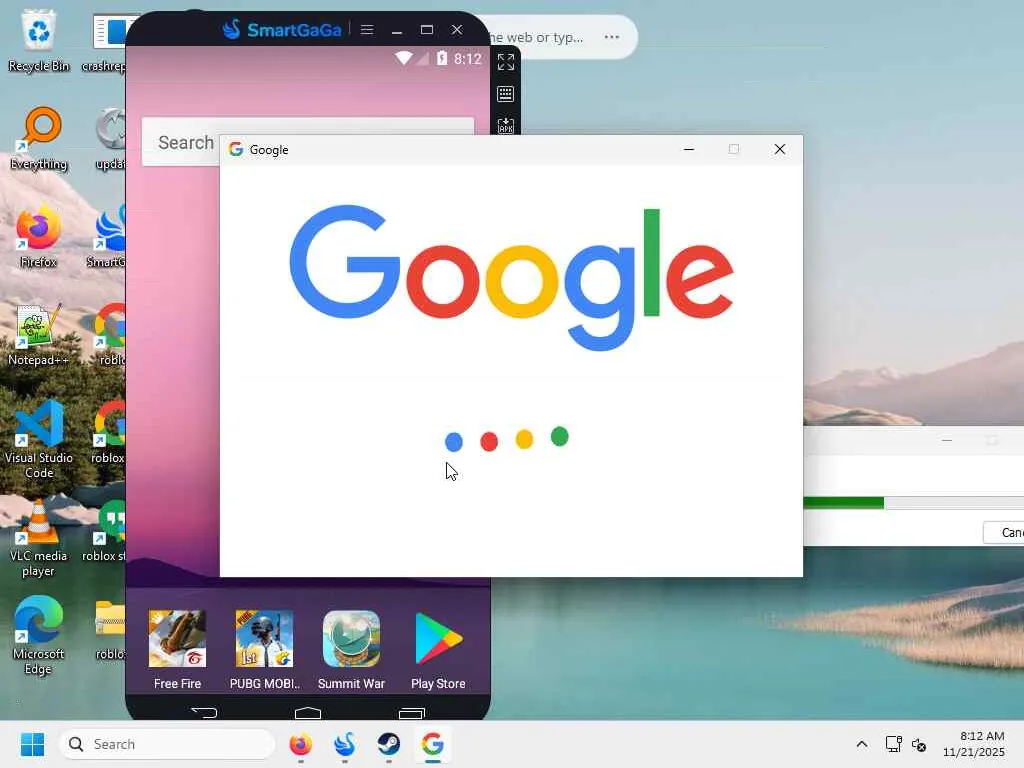Click the Google icon in the taskbar
Image resolution: width=1024 pixels, height=768 pixels.
tap(432, 744)
